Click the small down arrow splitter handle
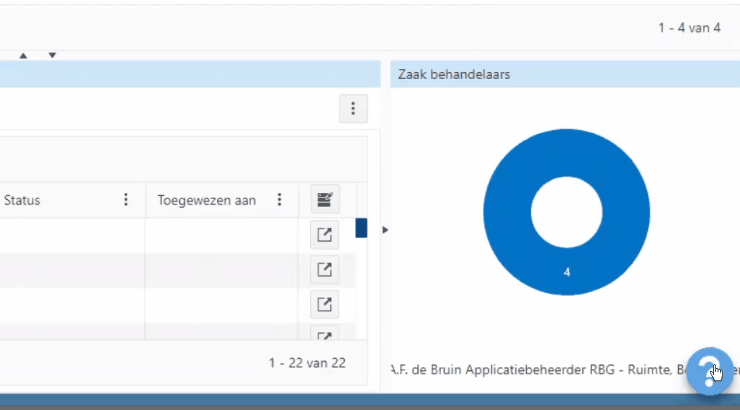 pos(53,55)
